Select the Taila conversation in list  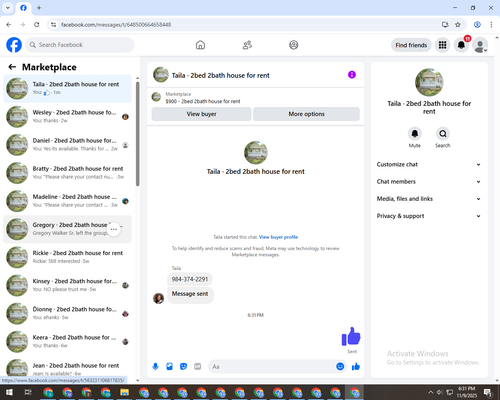tap(67, 88)
